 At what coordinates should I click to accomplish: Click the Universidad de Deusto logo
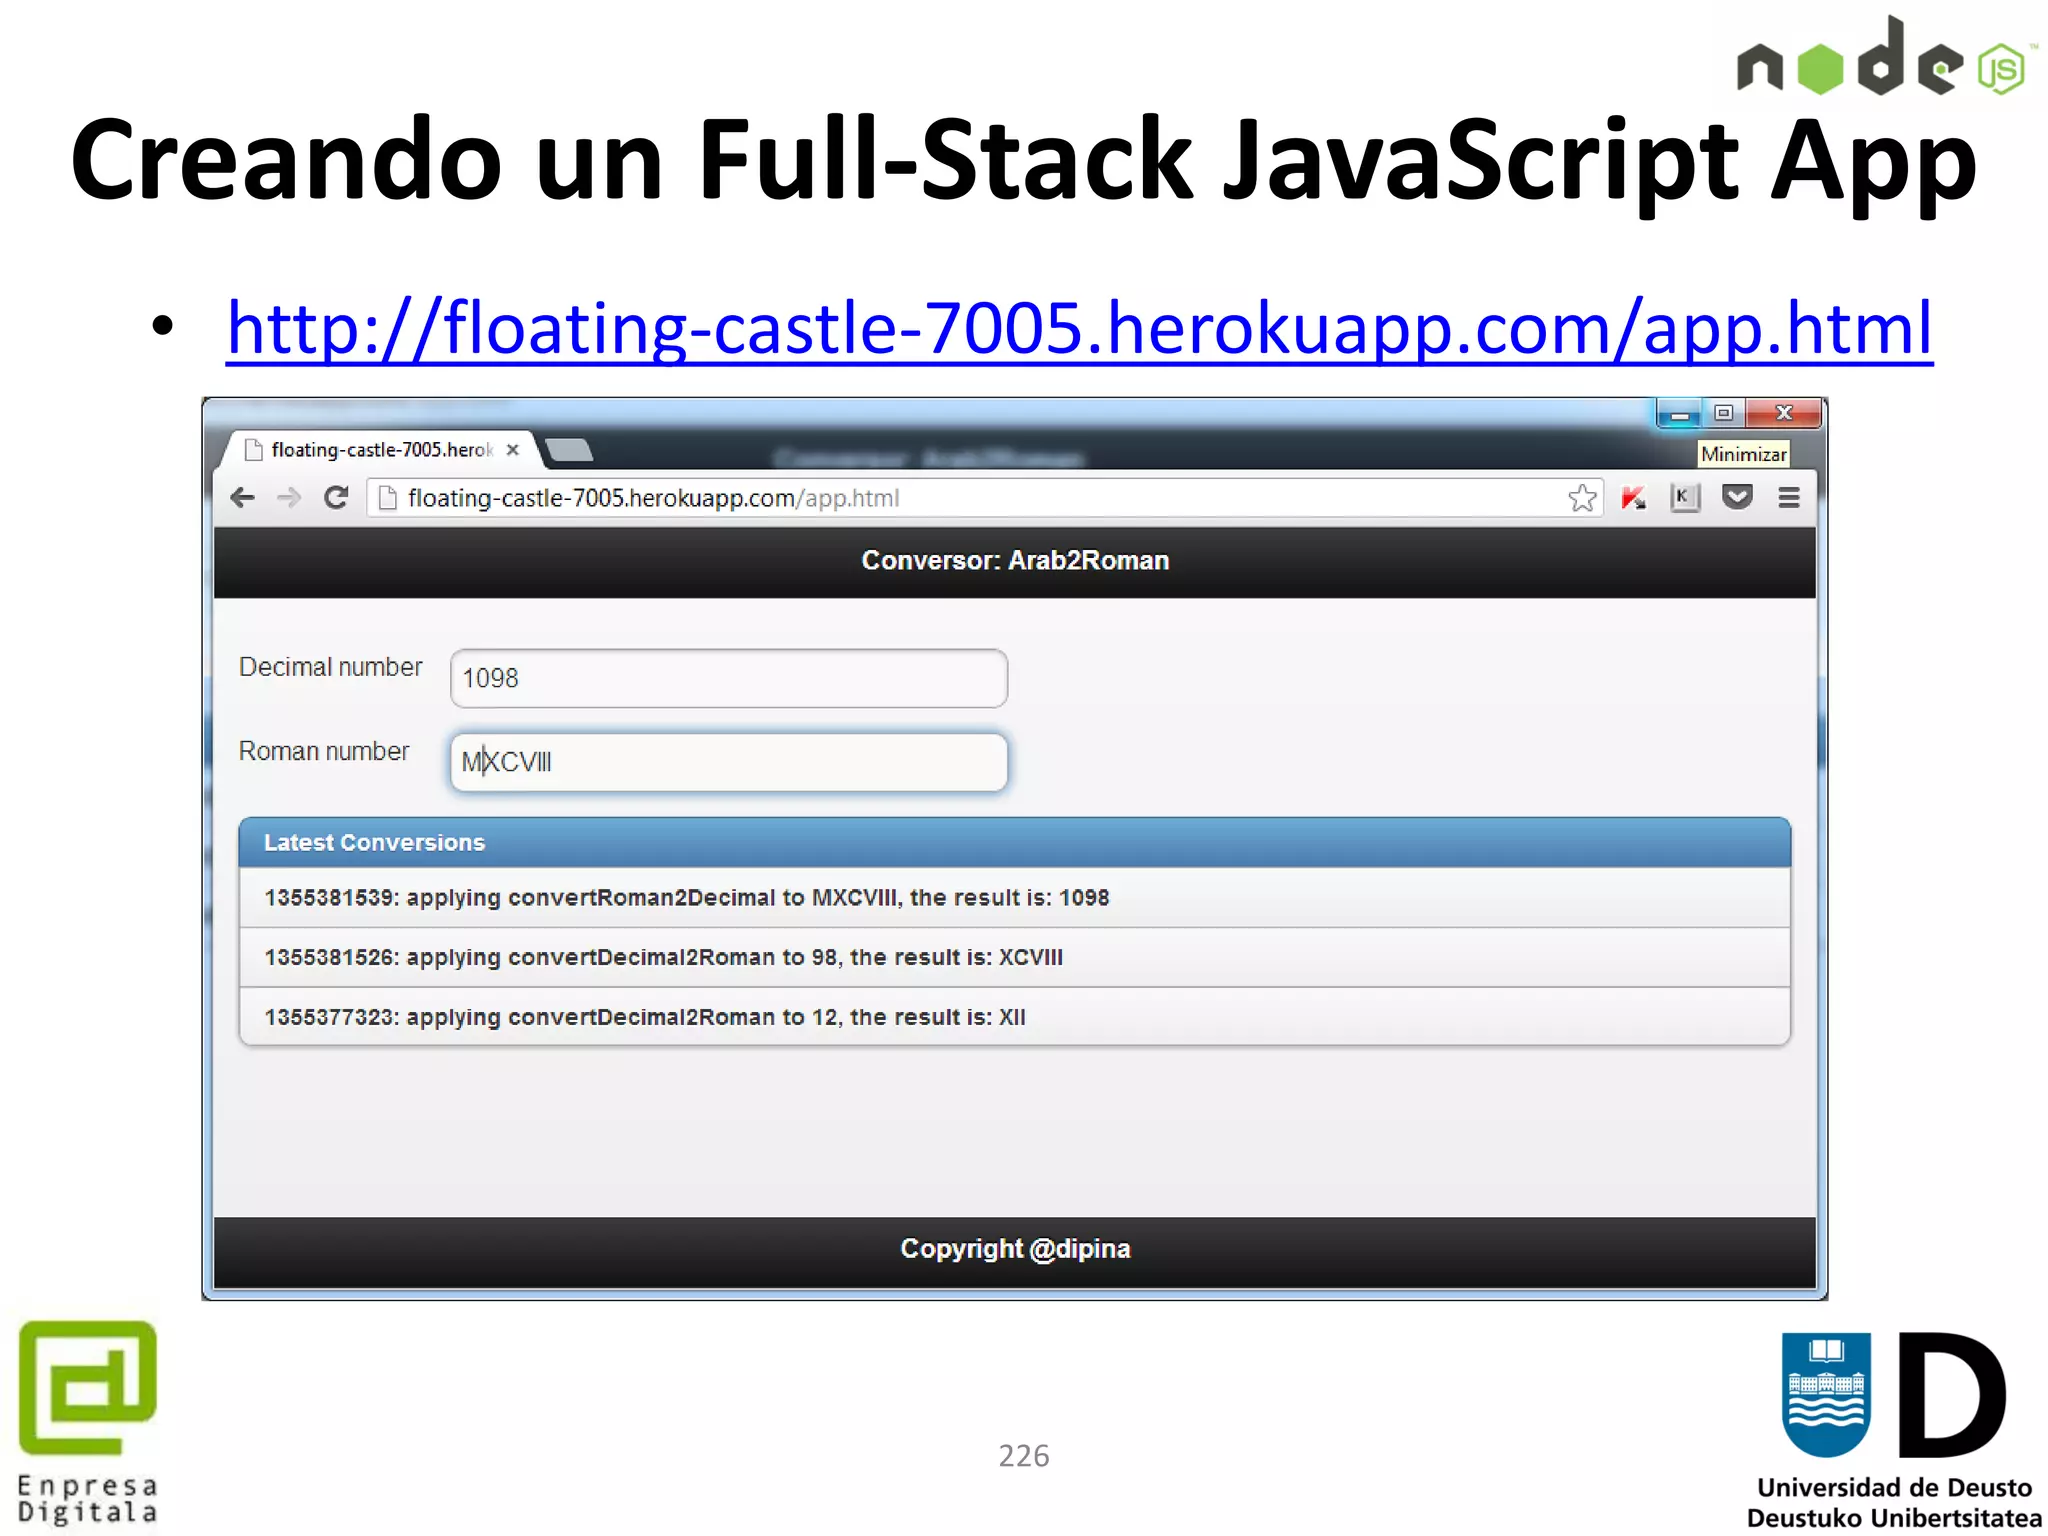pos(1894,1430)
